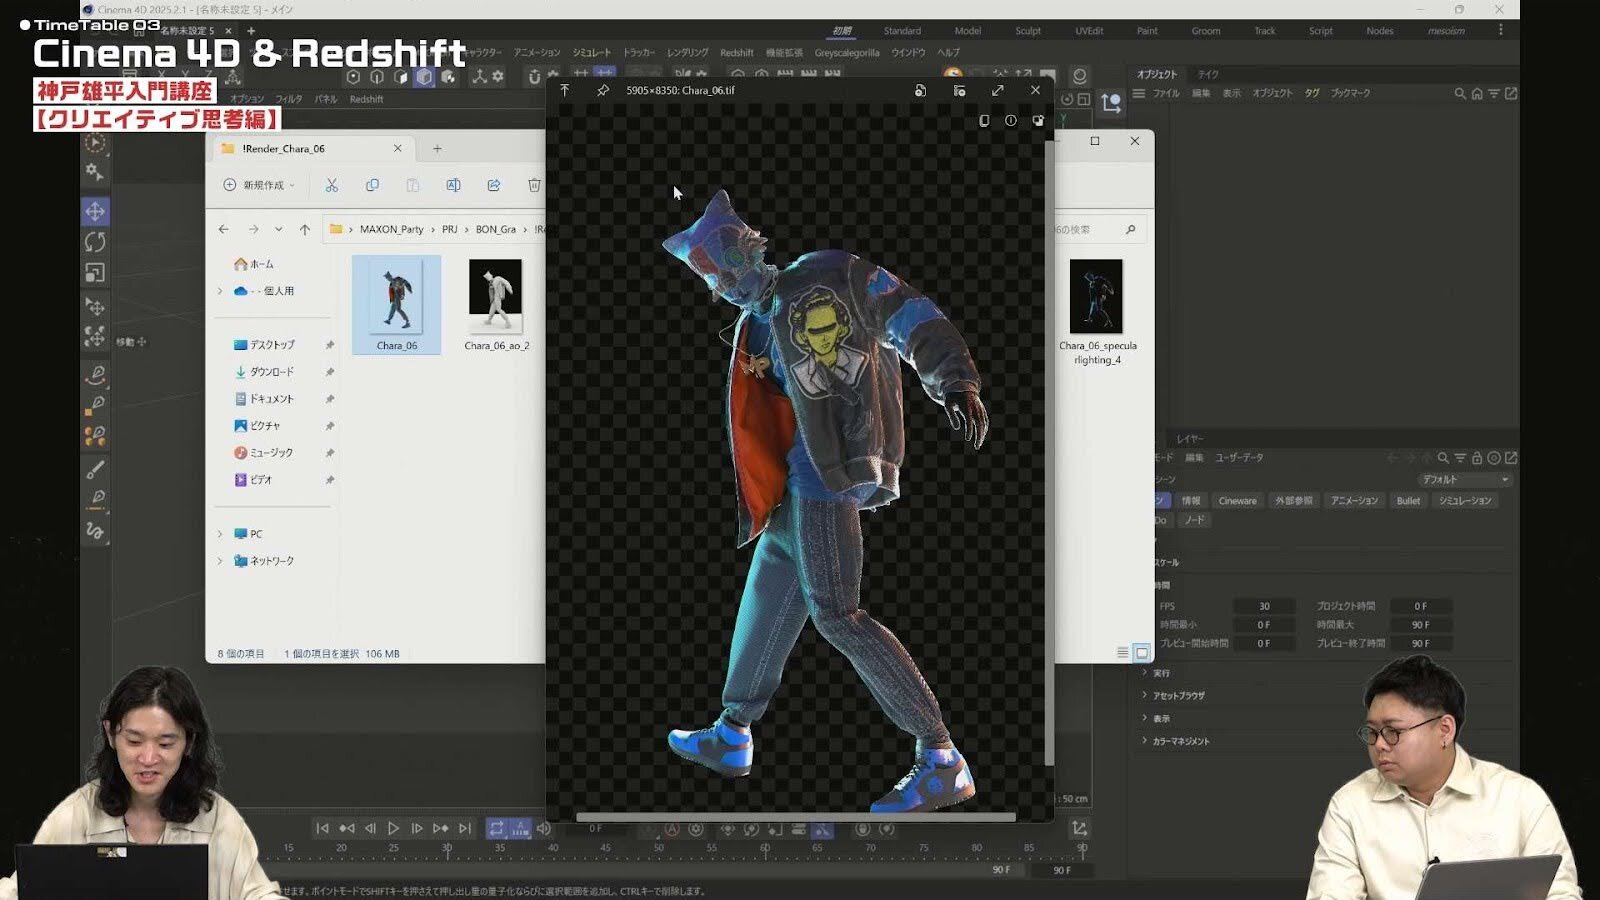Expand the PC tree node
Image resolution: width=1600 pixels, height=900 pixels.
pos(220,534)
